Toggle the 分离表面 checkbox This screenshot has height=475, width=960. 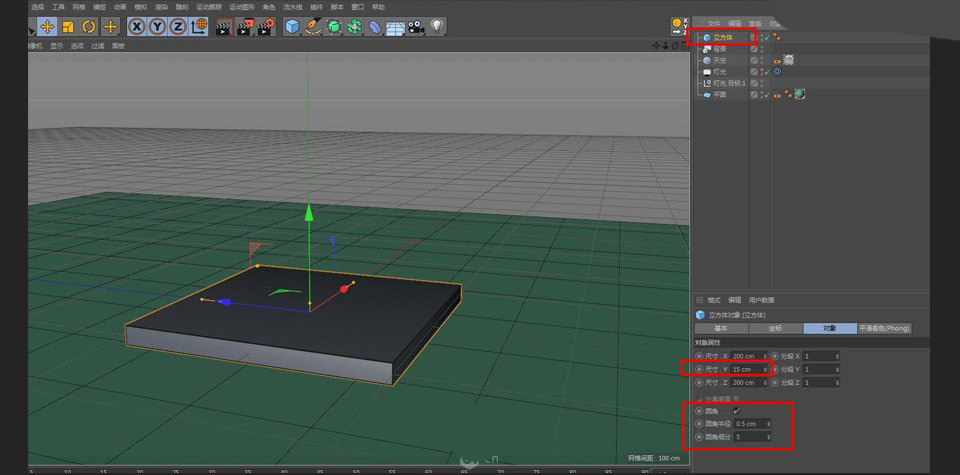click(x=737, y=398)
